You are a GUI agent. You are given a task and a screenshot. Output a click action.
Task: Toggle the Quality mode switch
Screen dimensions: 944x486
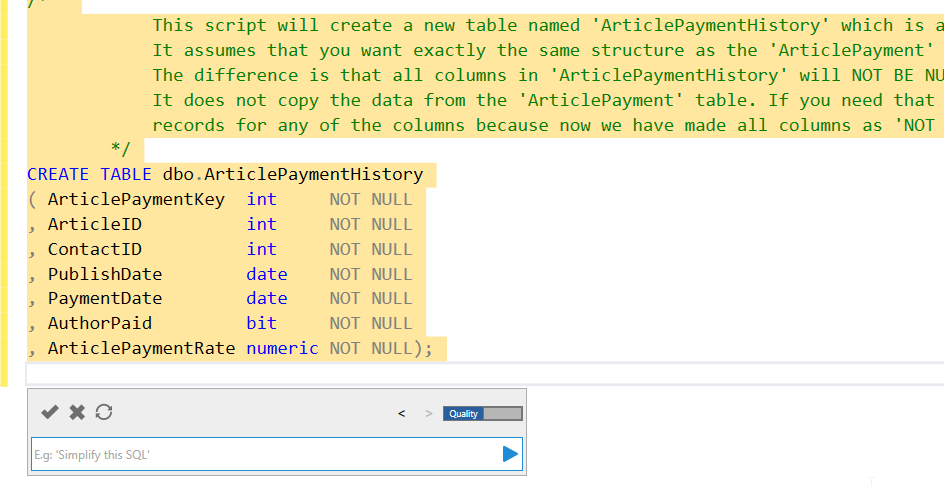(x=482, y=414)
